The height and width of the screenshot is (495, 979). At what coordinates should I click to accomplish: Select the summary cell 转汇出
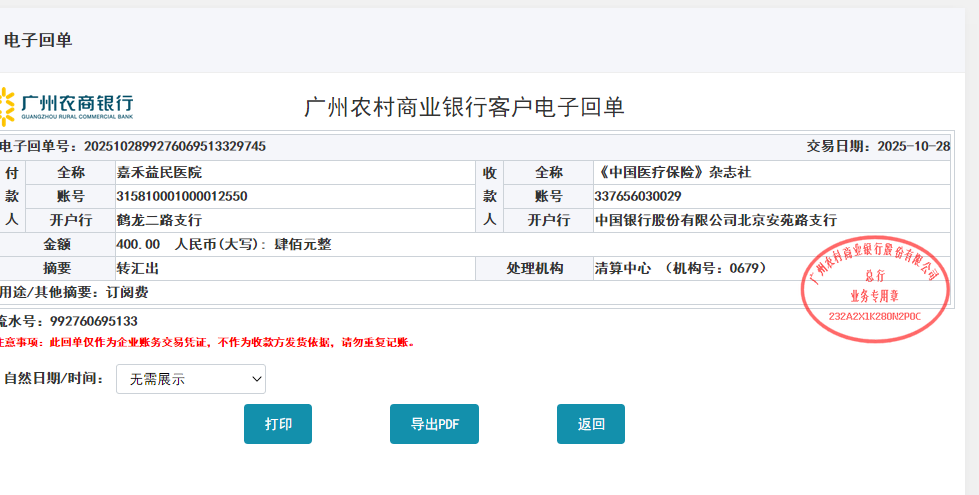(138, 268)
